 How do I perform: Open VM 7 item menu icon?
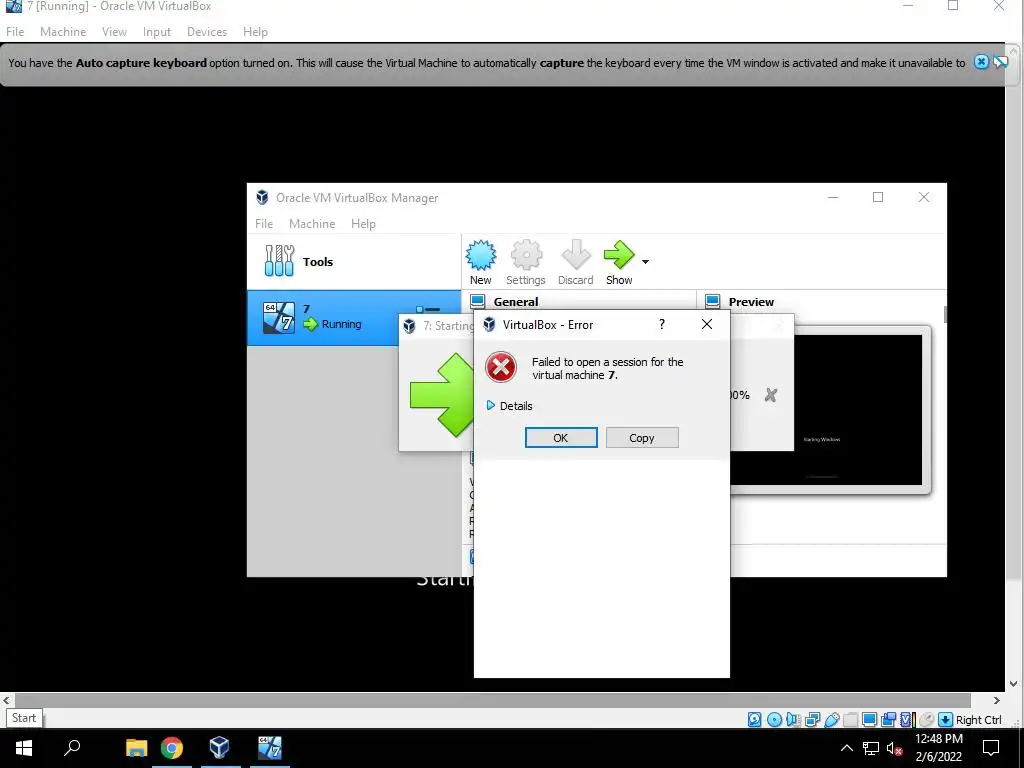coord(428,310)
